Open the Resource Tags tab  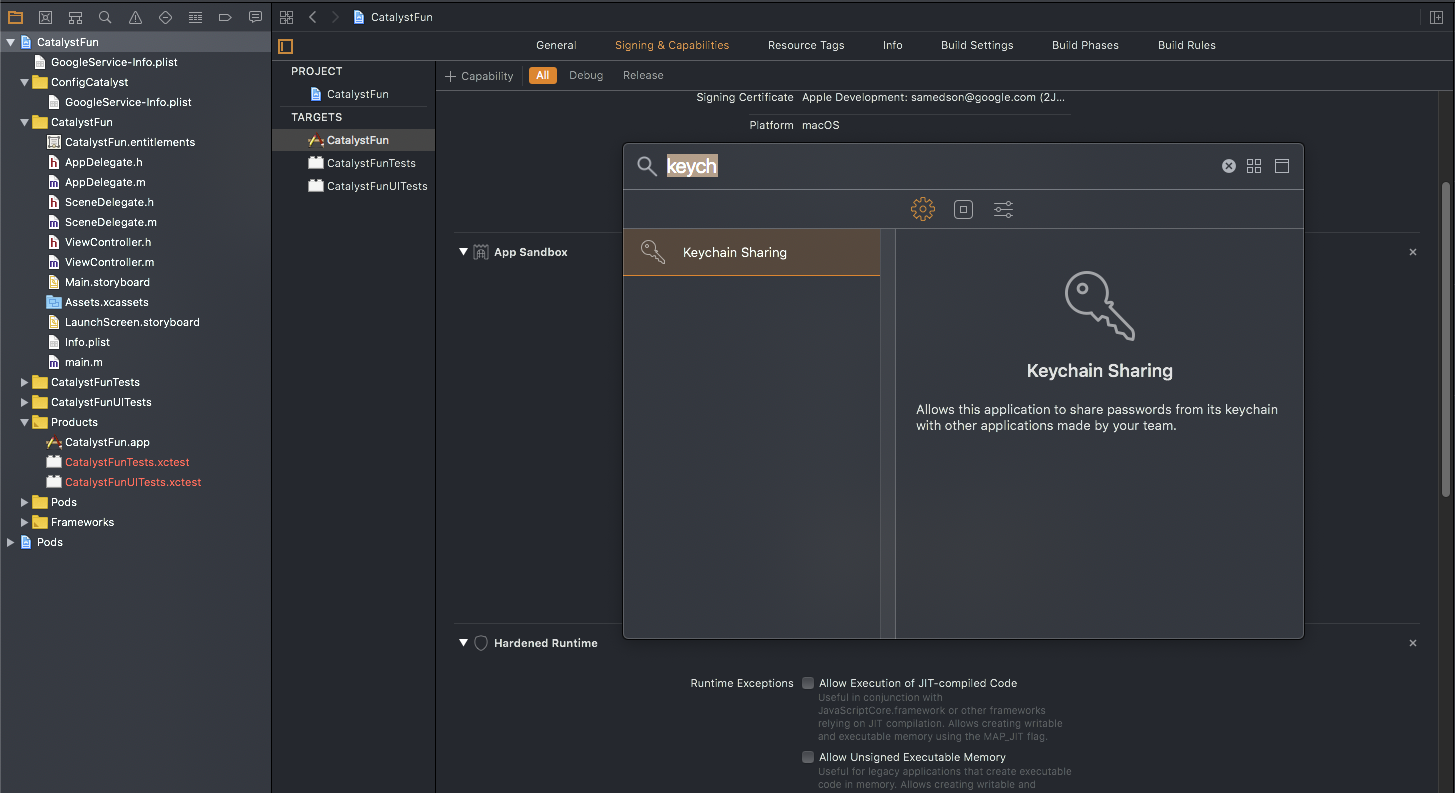point(806,45)
